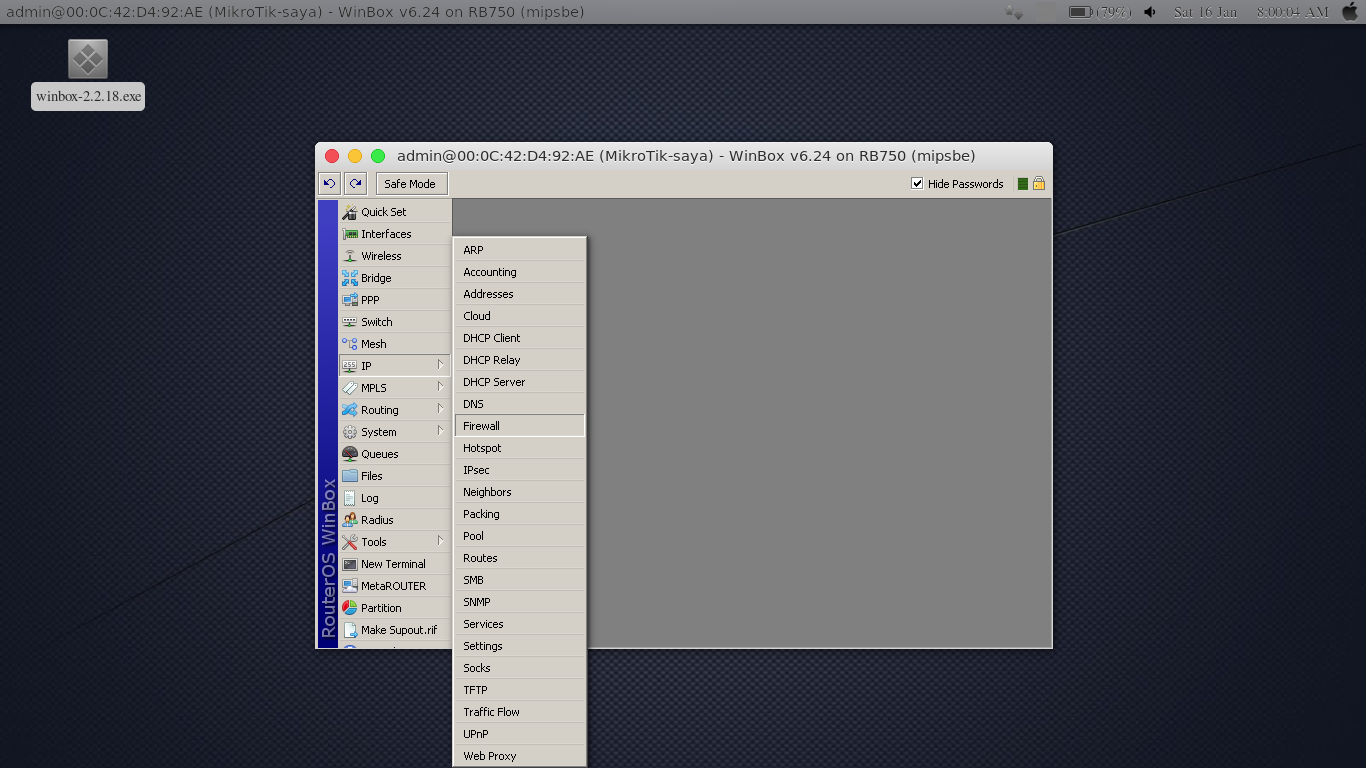Open Accounting in the IP submenu
This screenshot has height=768, width=1366.
(520, 272)
